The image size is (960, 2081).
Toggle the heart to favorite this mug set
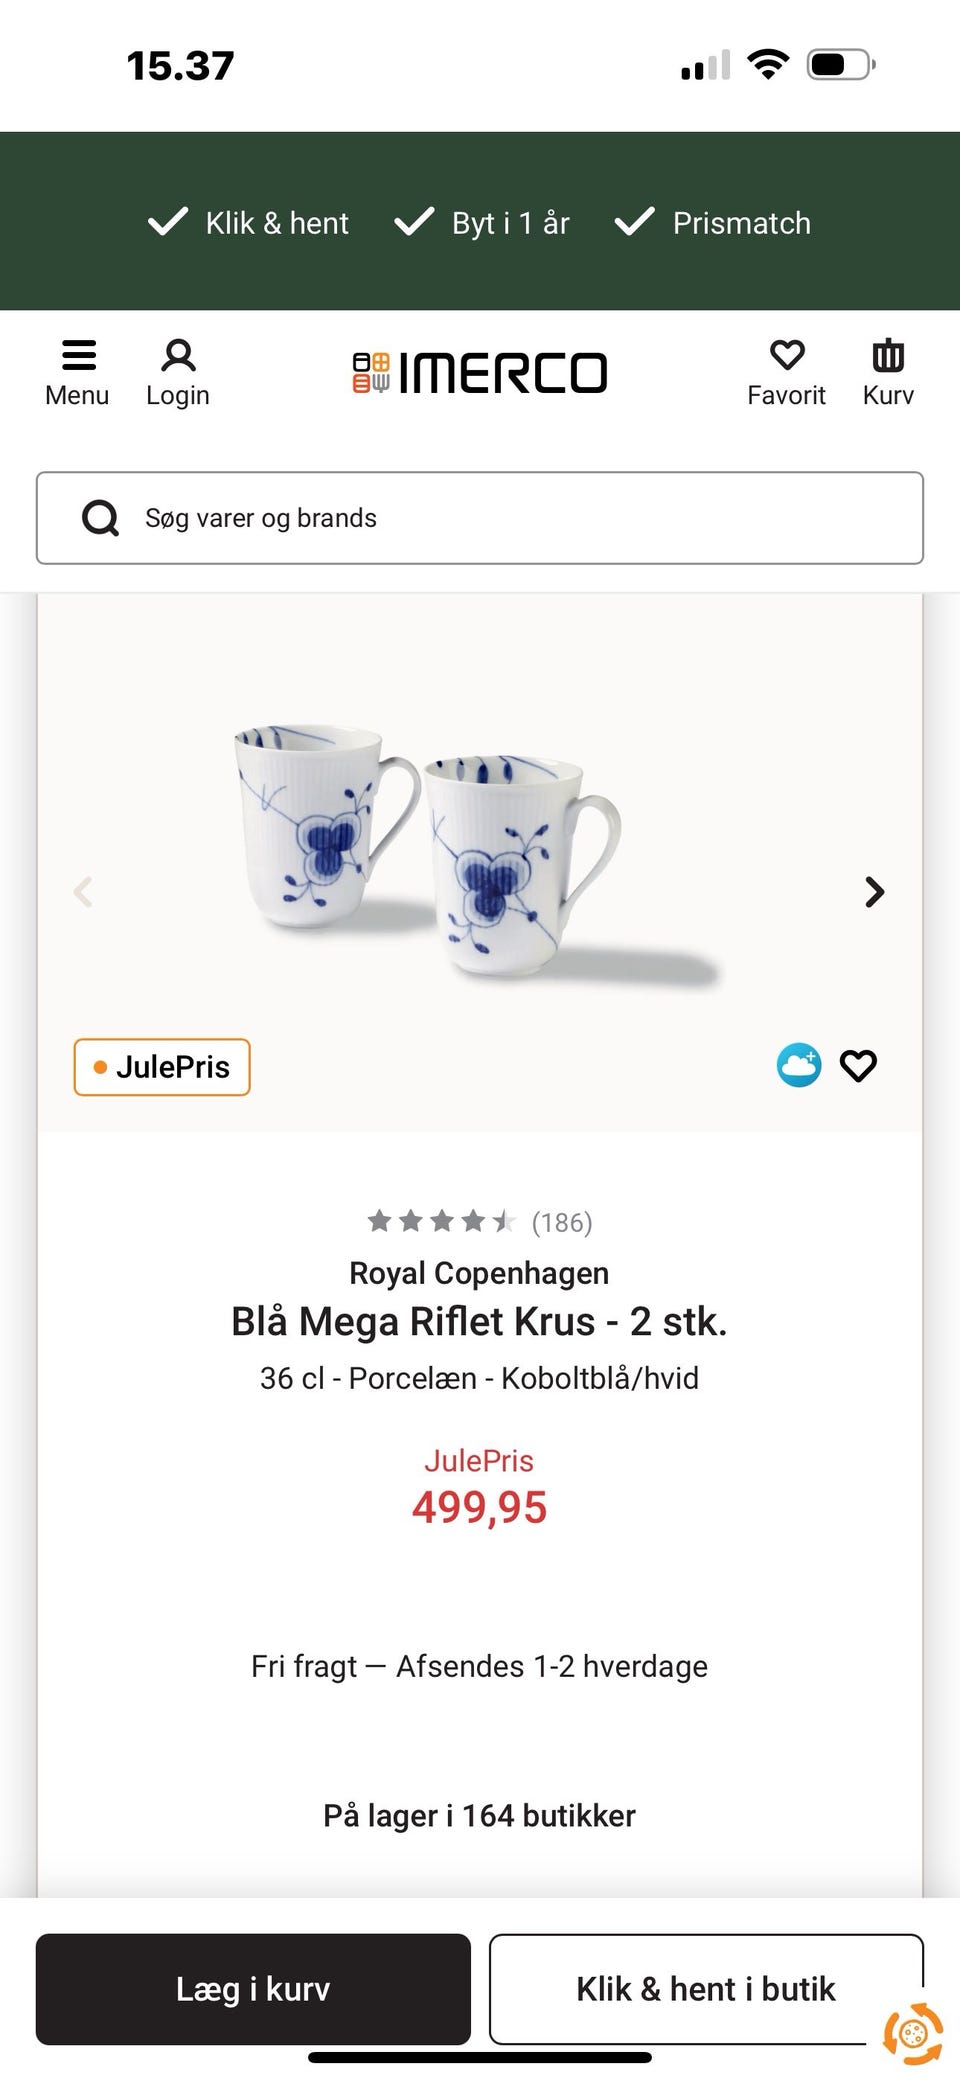pyautogui.click(x=858, y=1066)
